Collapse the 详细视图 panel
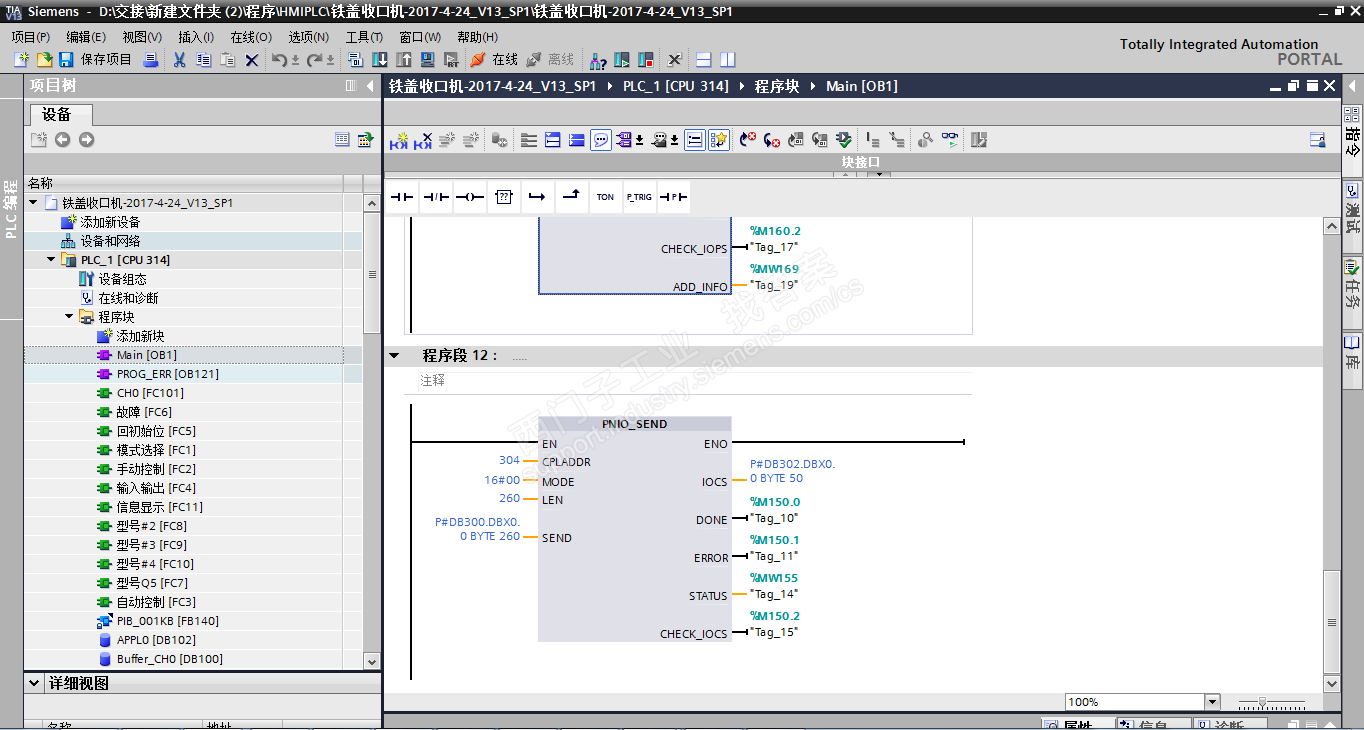 click(33, 684)
